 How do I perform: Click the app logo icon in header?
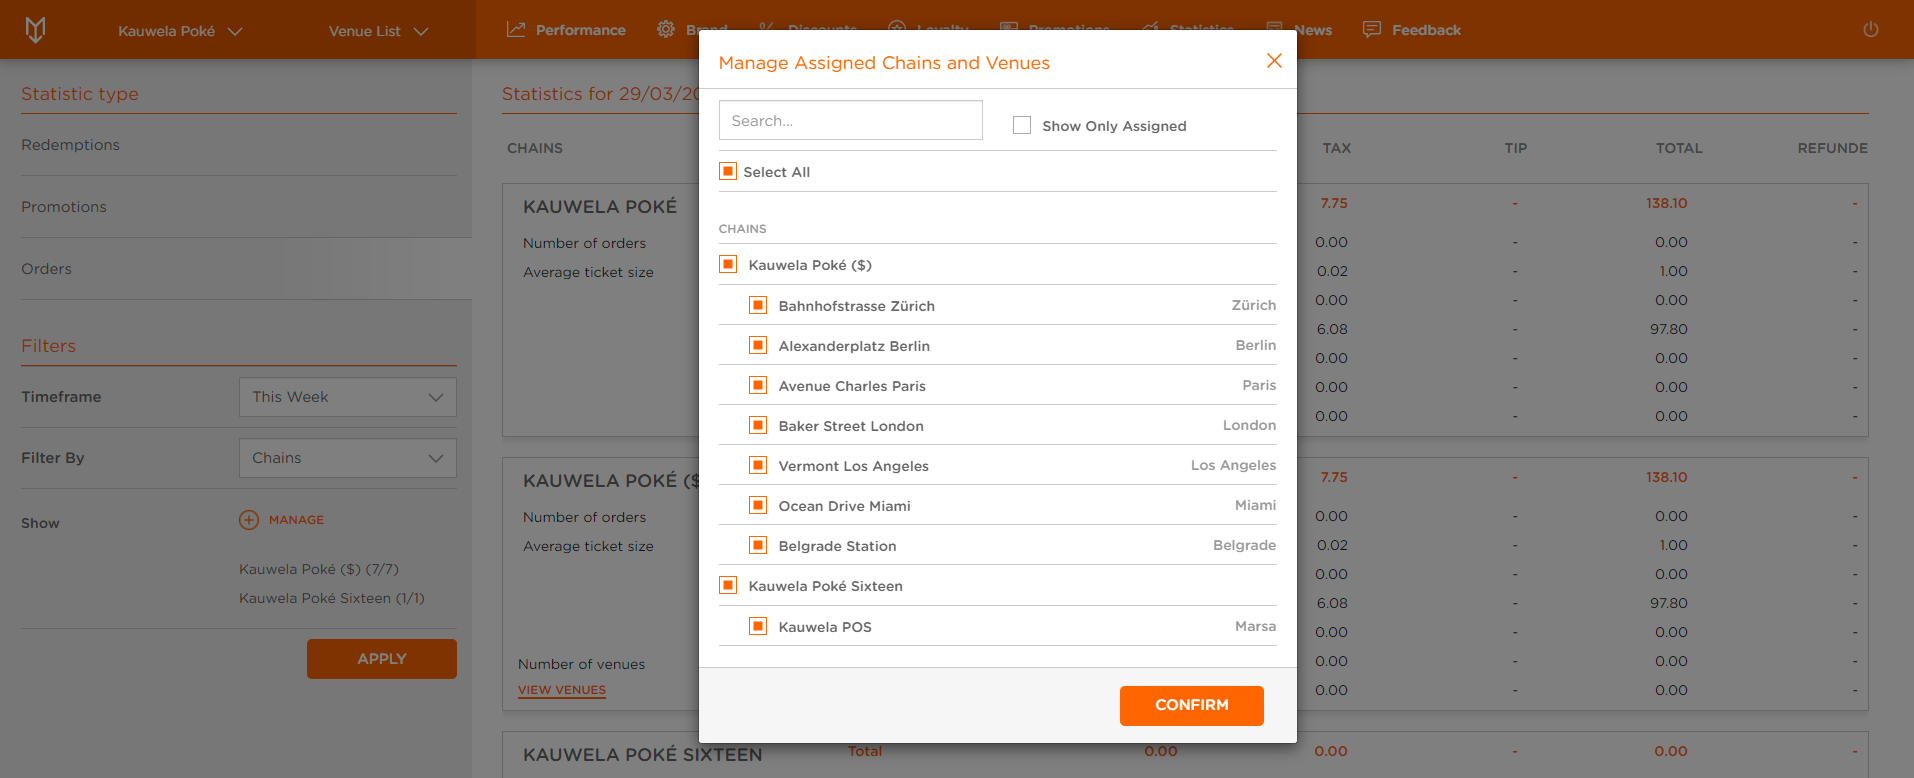35,30
